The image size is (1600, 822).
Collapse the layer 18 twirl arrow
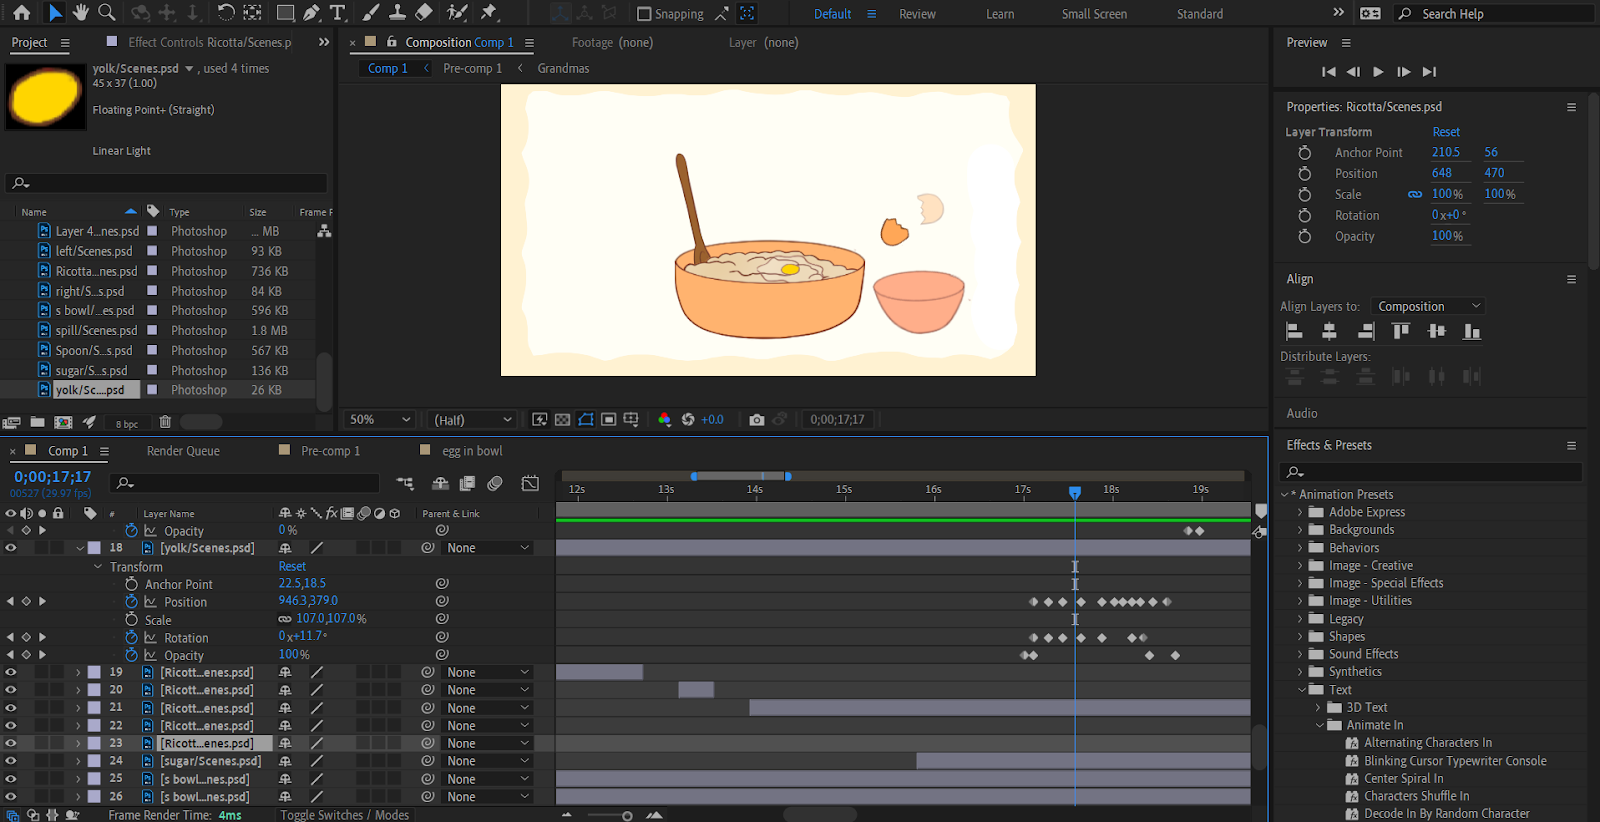tap(80, 548)
